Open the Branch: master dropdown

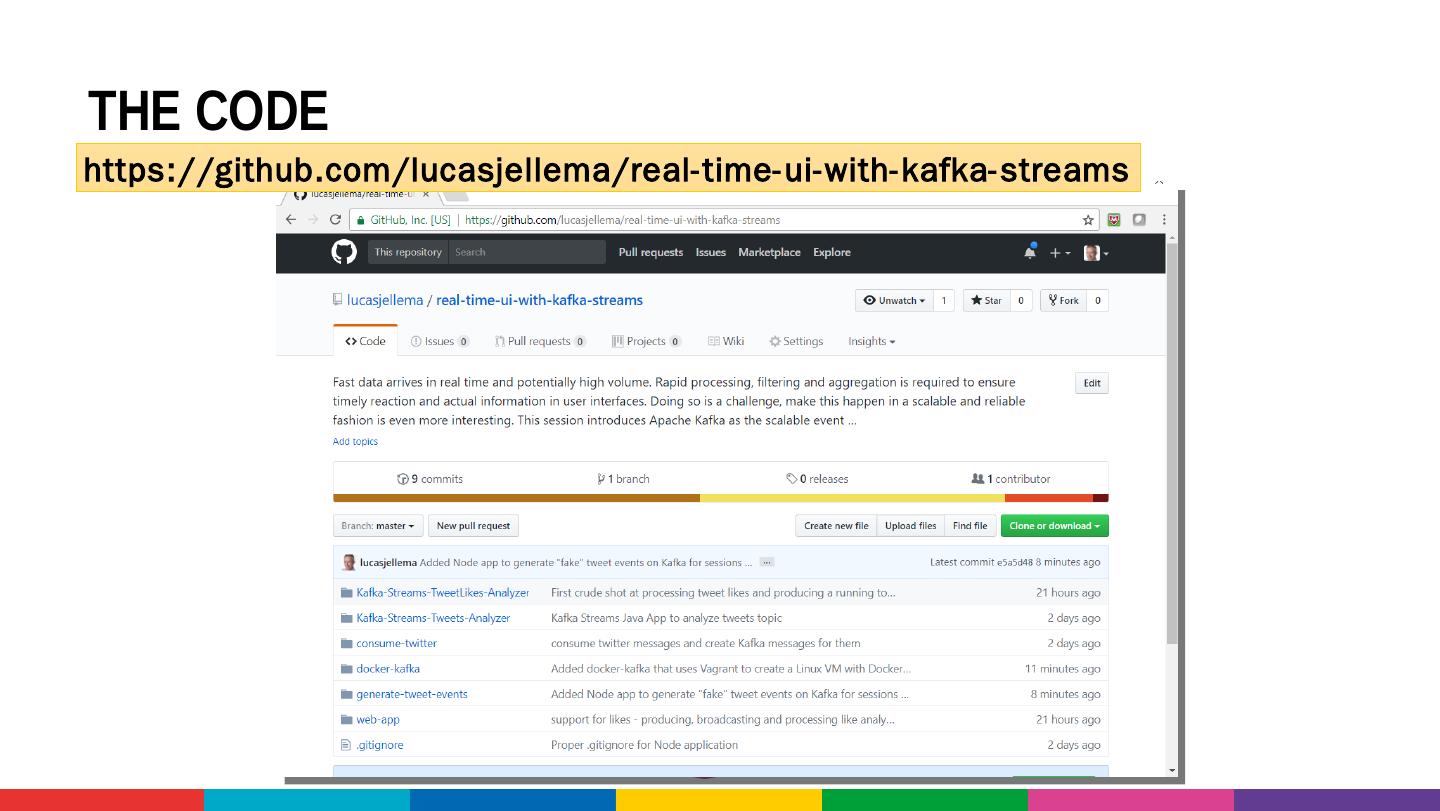click(x=377, y=526)
